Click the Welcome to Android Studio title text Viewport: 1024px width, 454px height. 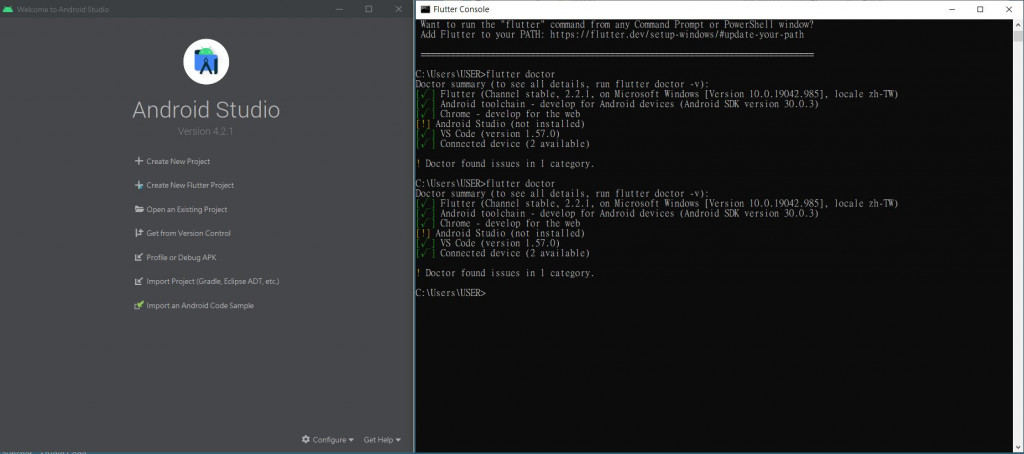[63, 10]
